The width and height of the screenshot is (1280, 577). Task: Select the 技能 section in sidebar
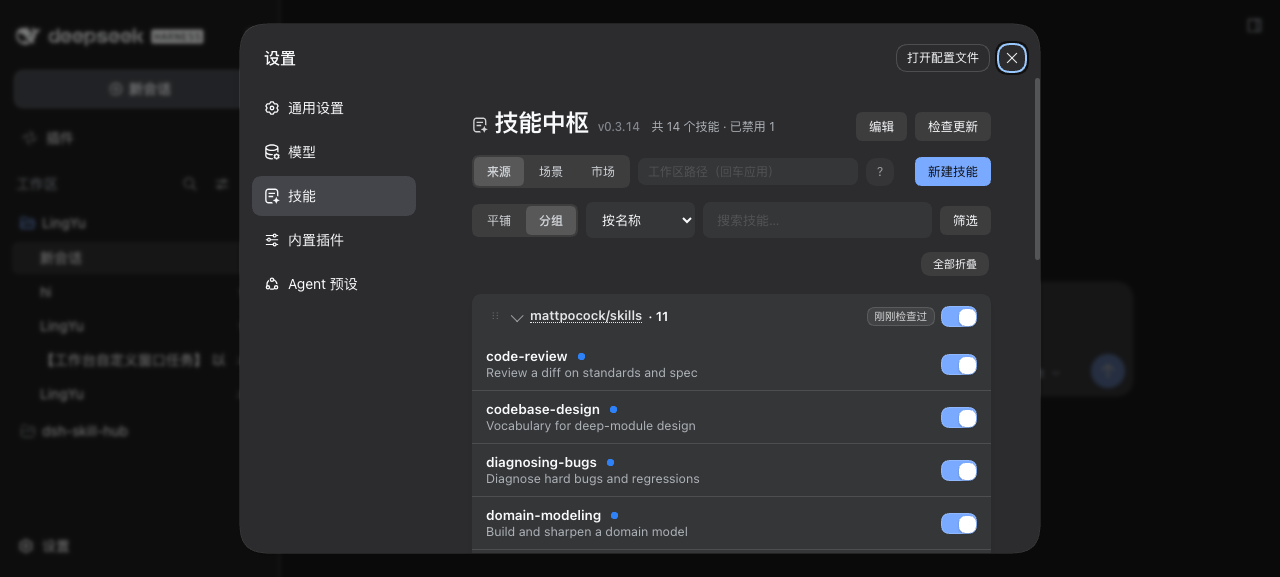coord(334,196)
